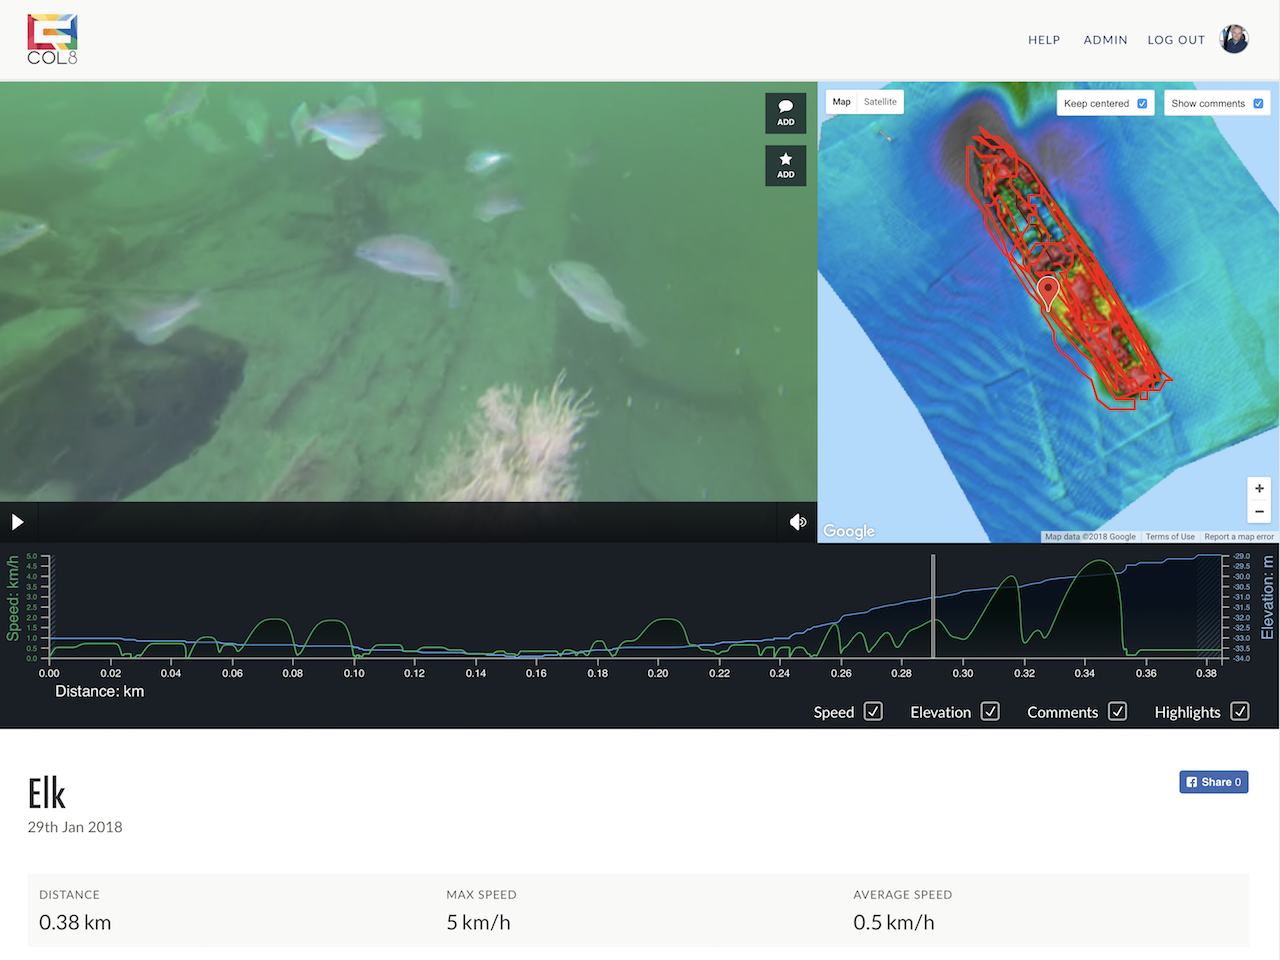The height and width of the screenshot is (960, 1280).
Task: Toggle Elevation chart checkbox
Action: tap(990, 711)
